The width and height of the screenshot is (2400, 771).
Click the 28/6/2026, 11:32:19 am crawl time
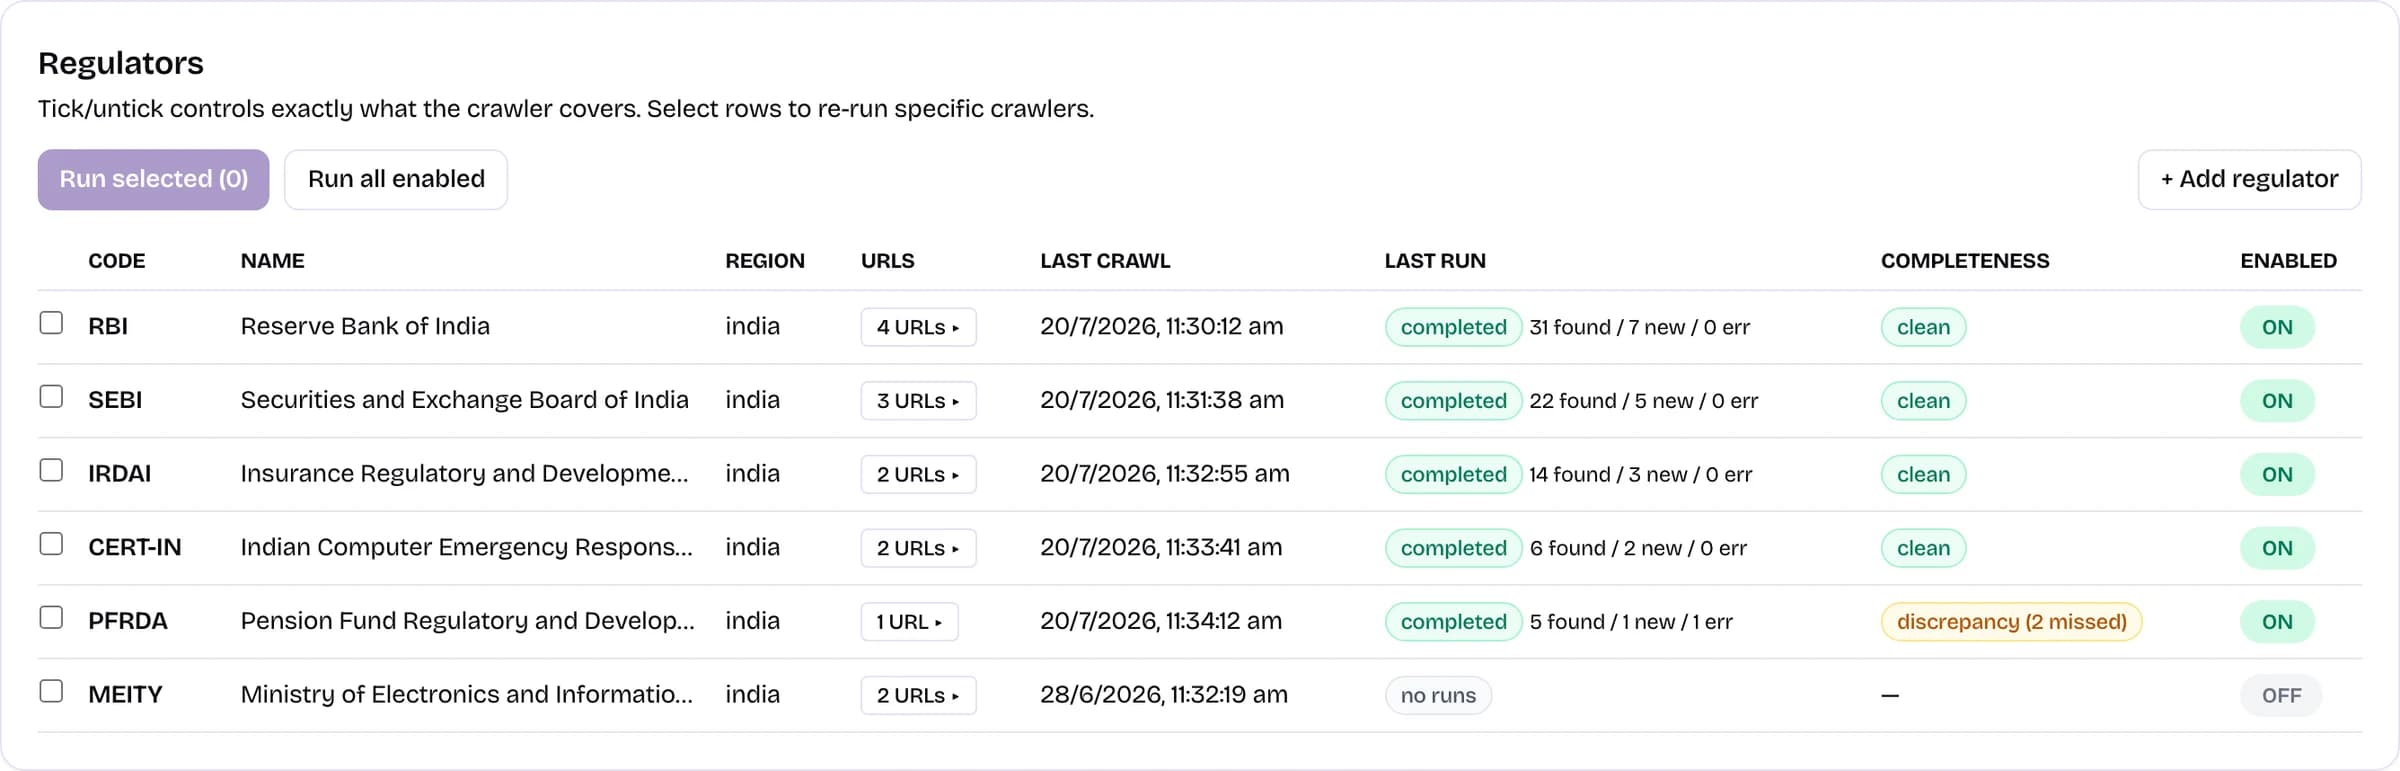[x=1164, y=695]
